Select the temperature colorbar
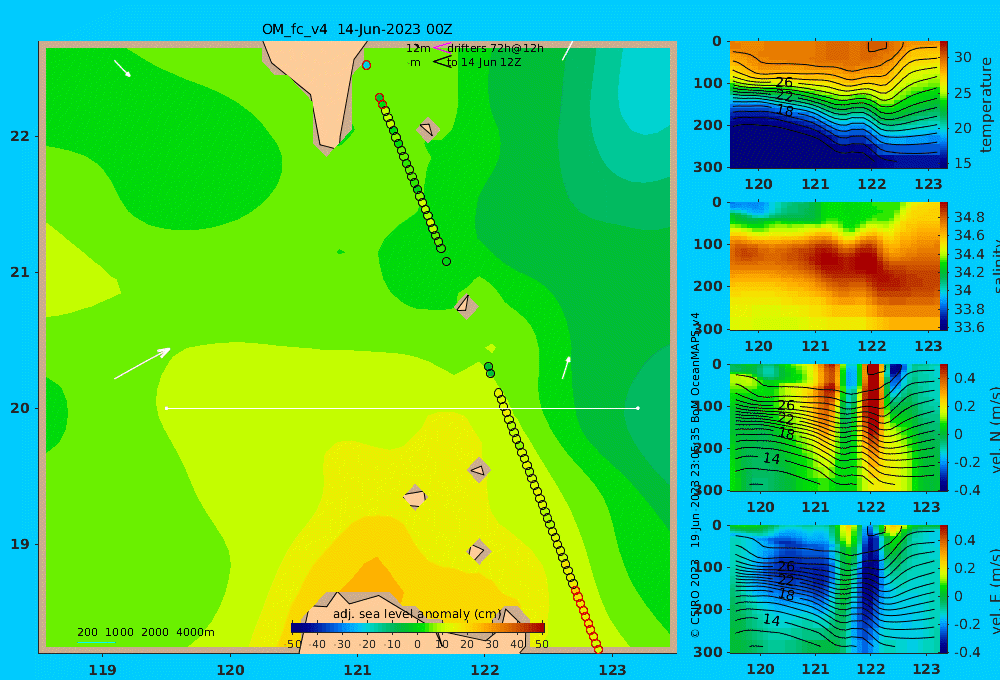Screen dimensions: 1000x680 [944, 105]
